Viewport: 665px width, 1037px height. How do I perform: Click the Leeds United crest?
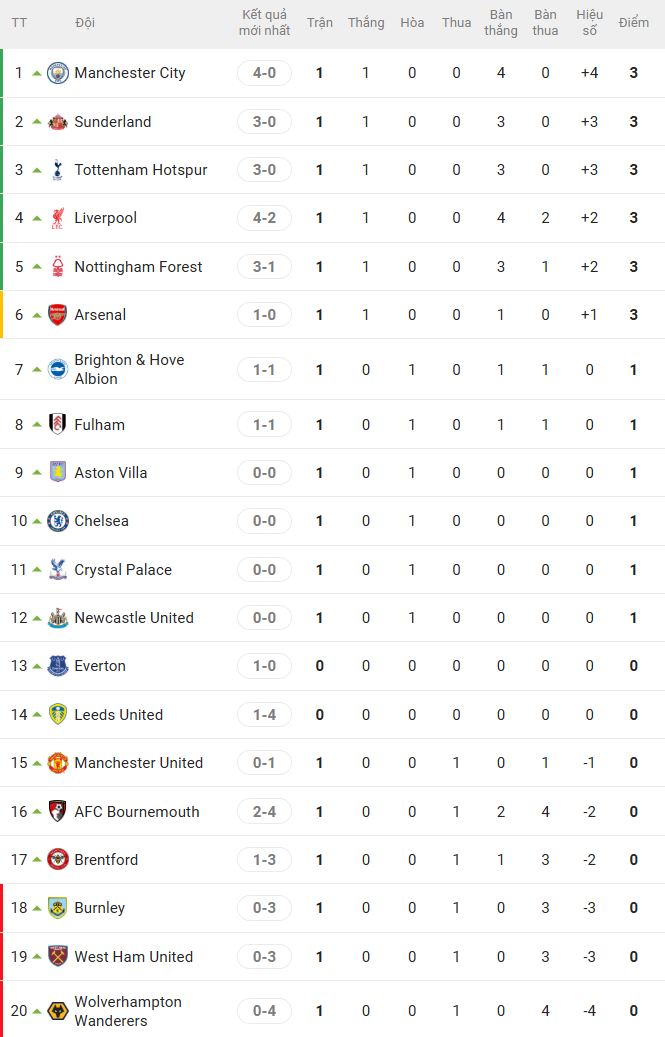(x=58, y=715)
